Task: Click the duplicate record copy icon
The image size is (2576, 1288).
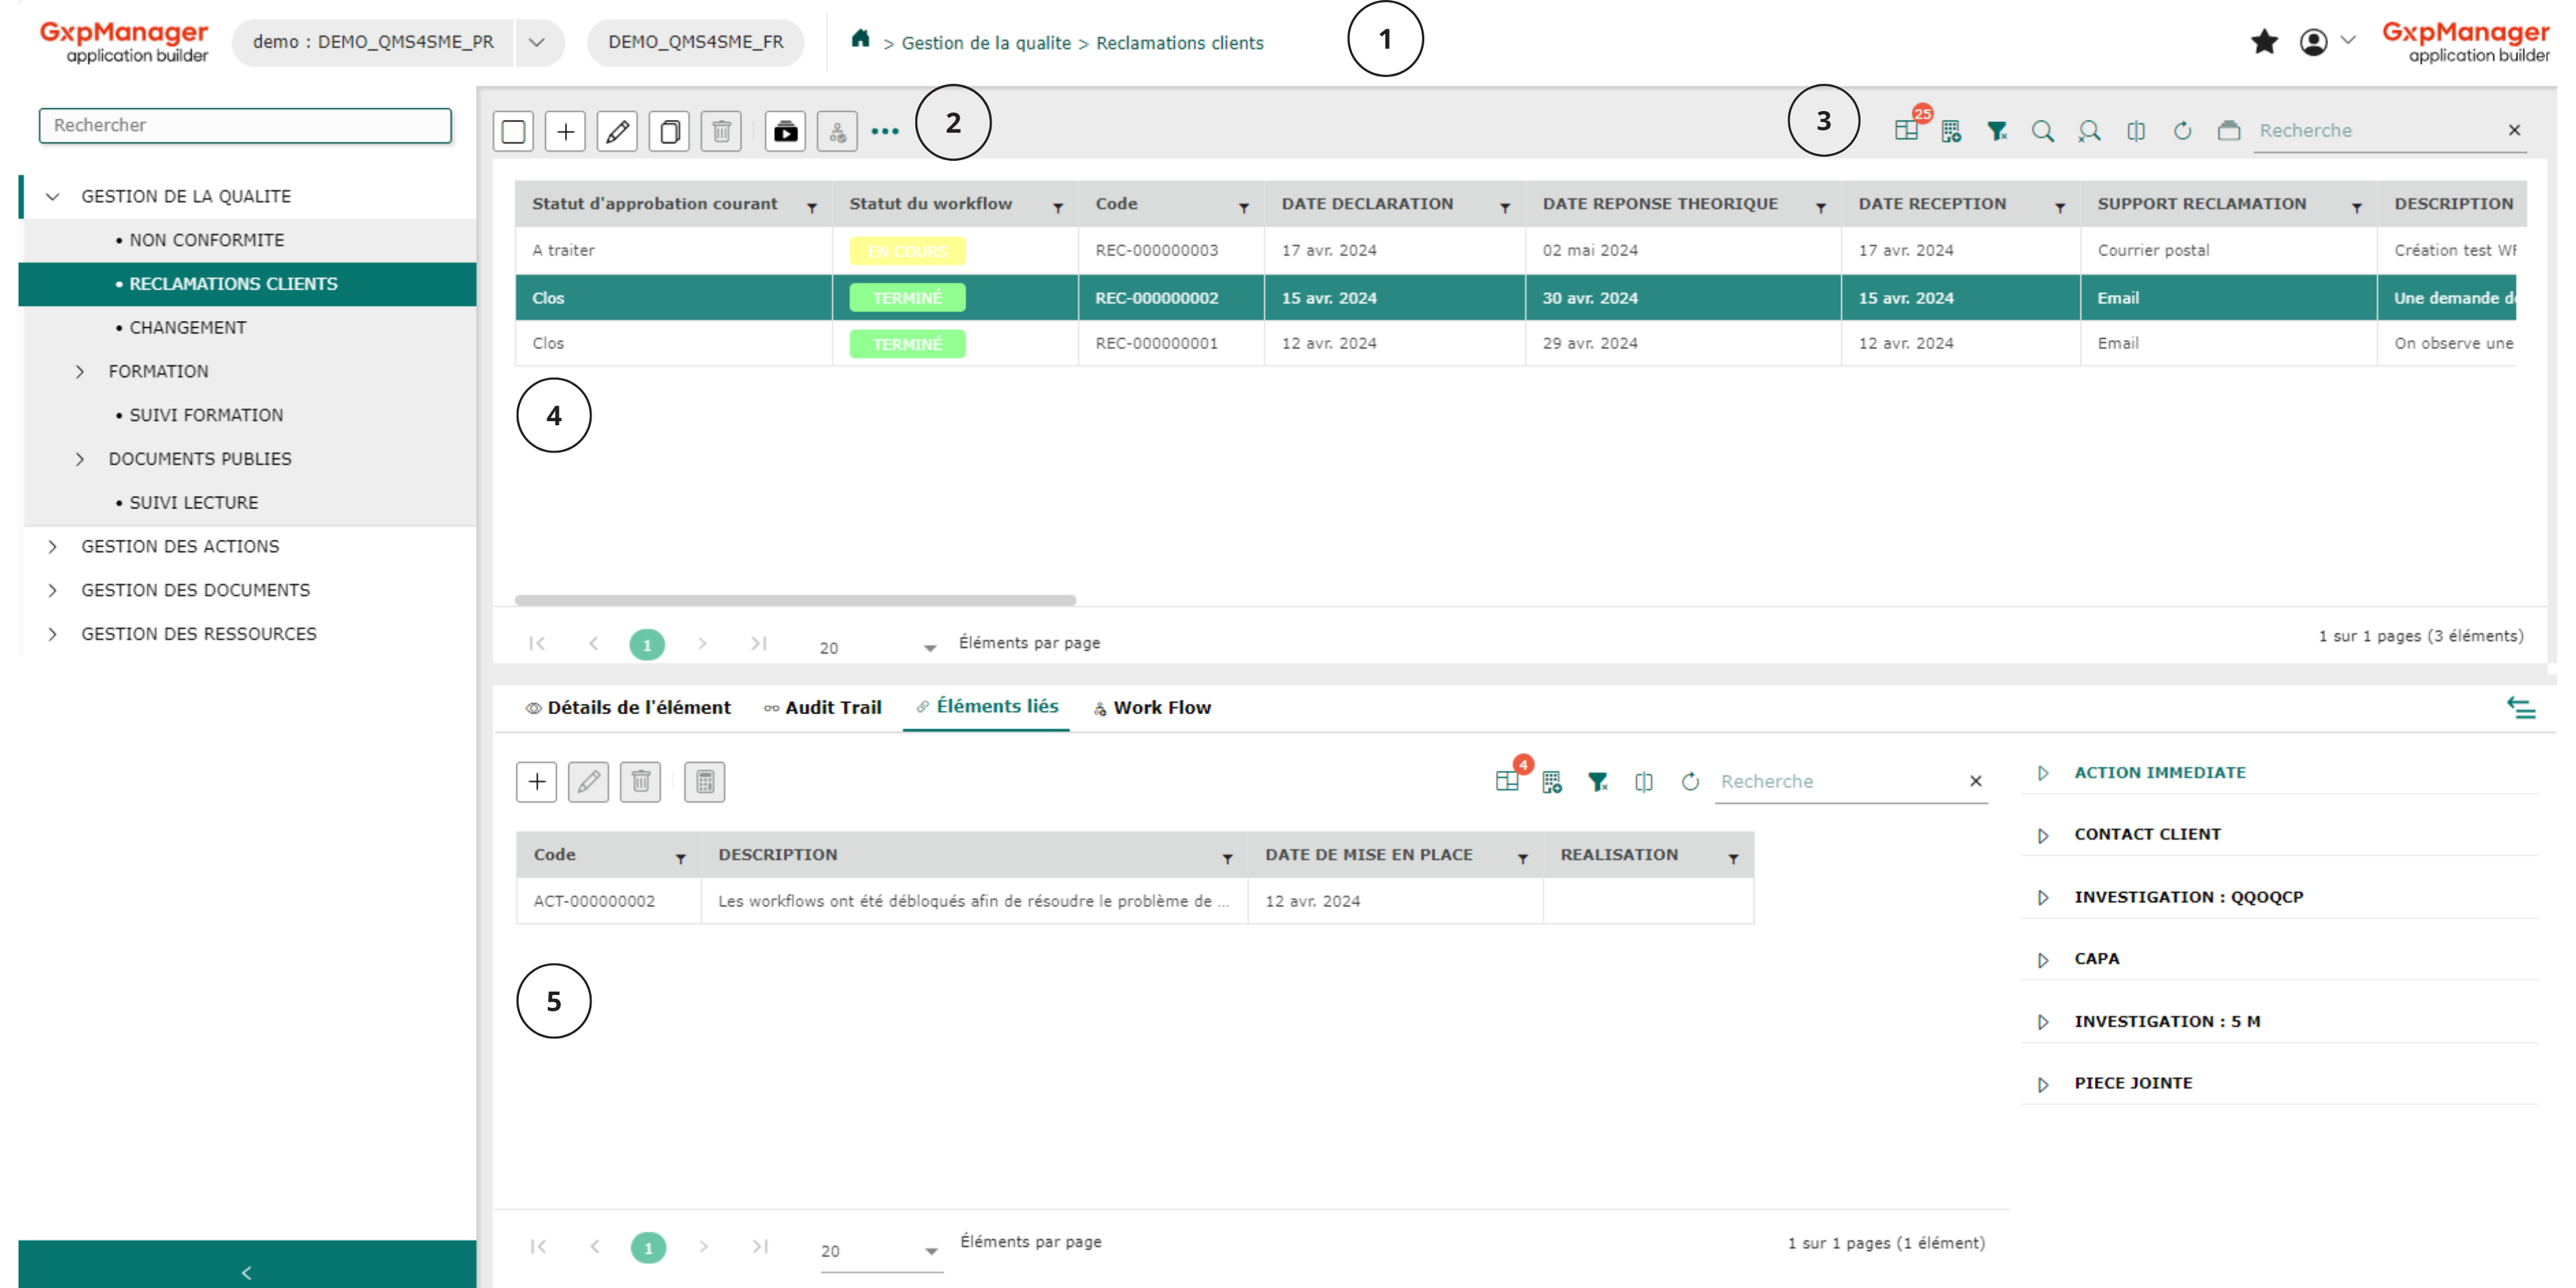Action: (x=669, y=131)
